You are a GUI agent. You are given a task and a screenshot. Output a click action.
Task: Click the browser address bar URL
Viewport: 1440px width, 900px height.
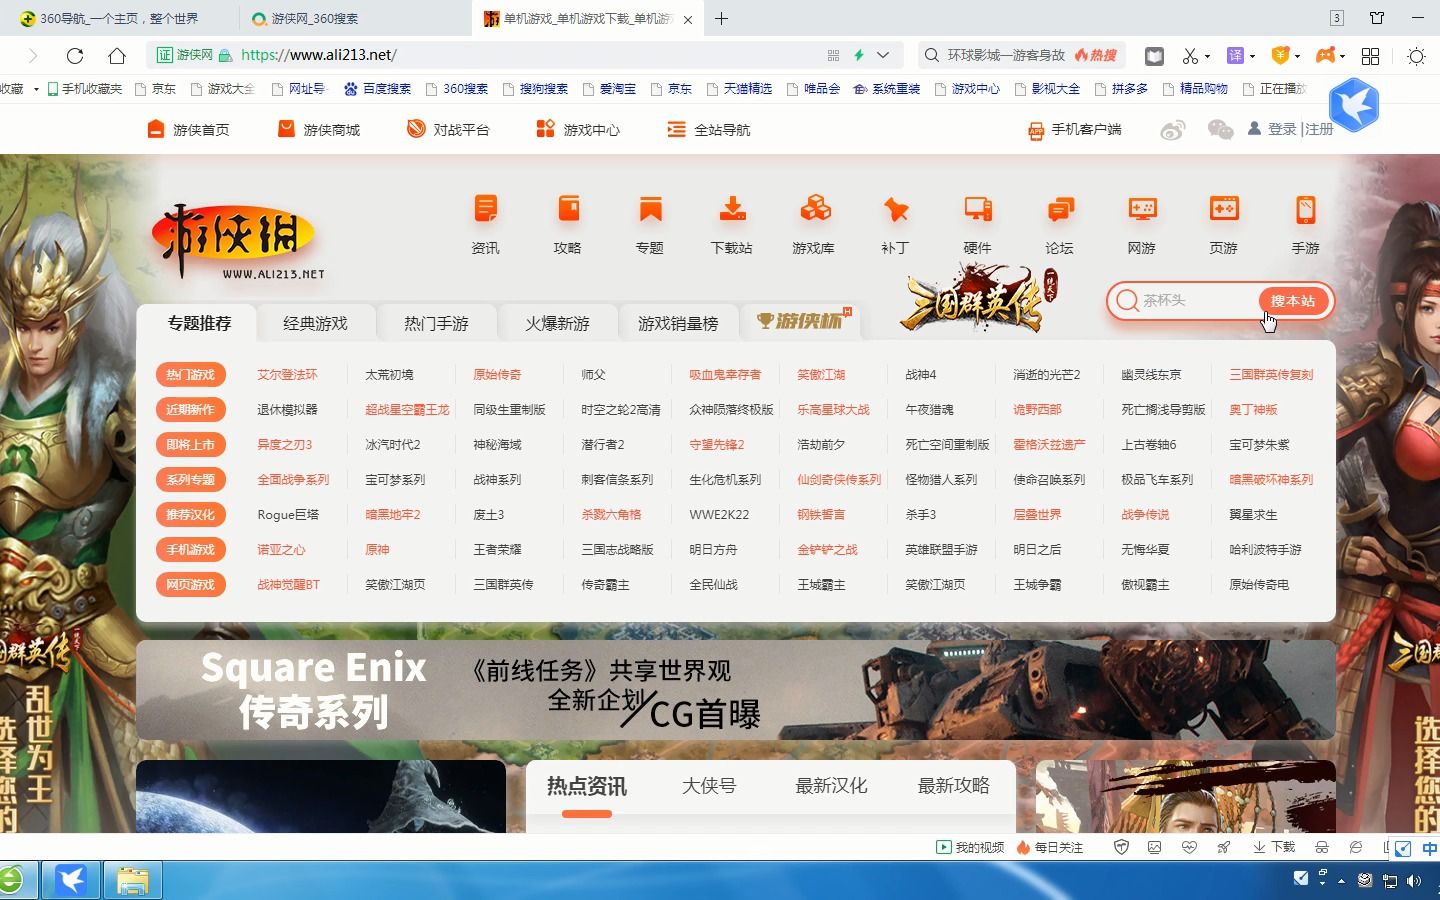pos(319,55)
